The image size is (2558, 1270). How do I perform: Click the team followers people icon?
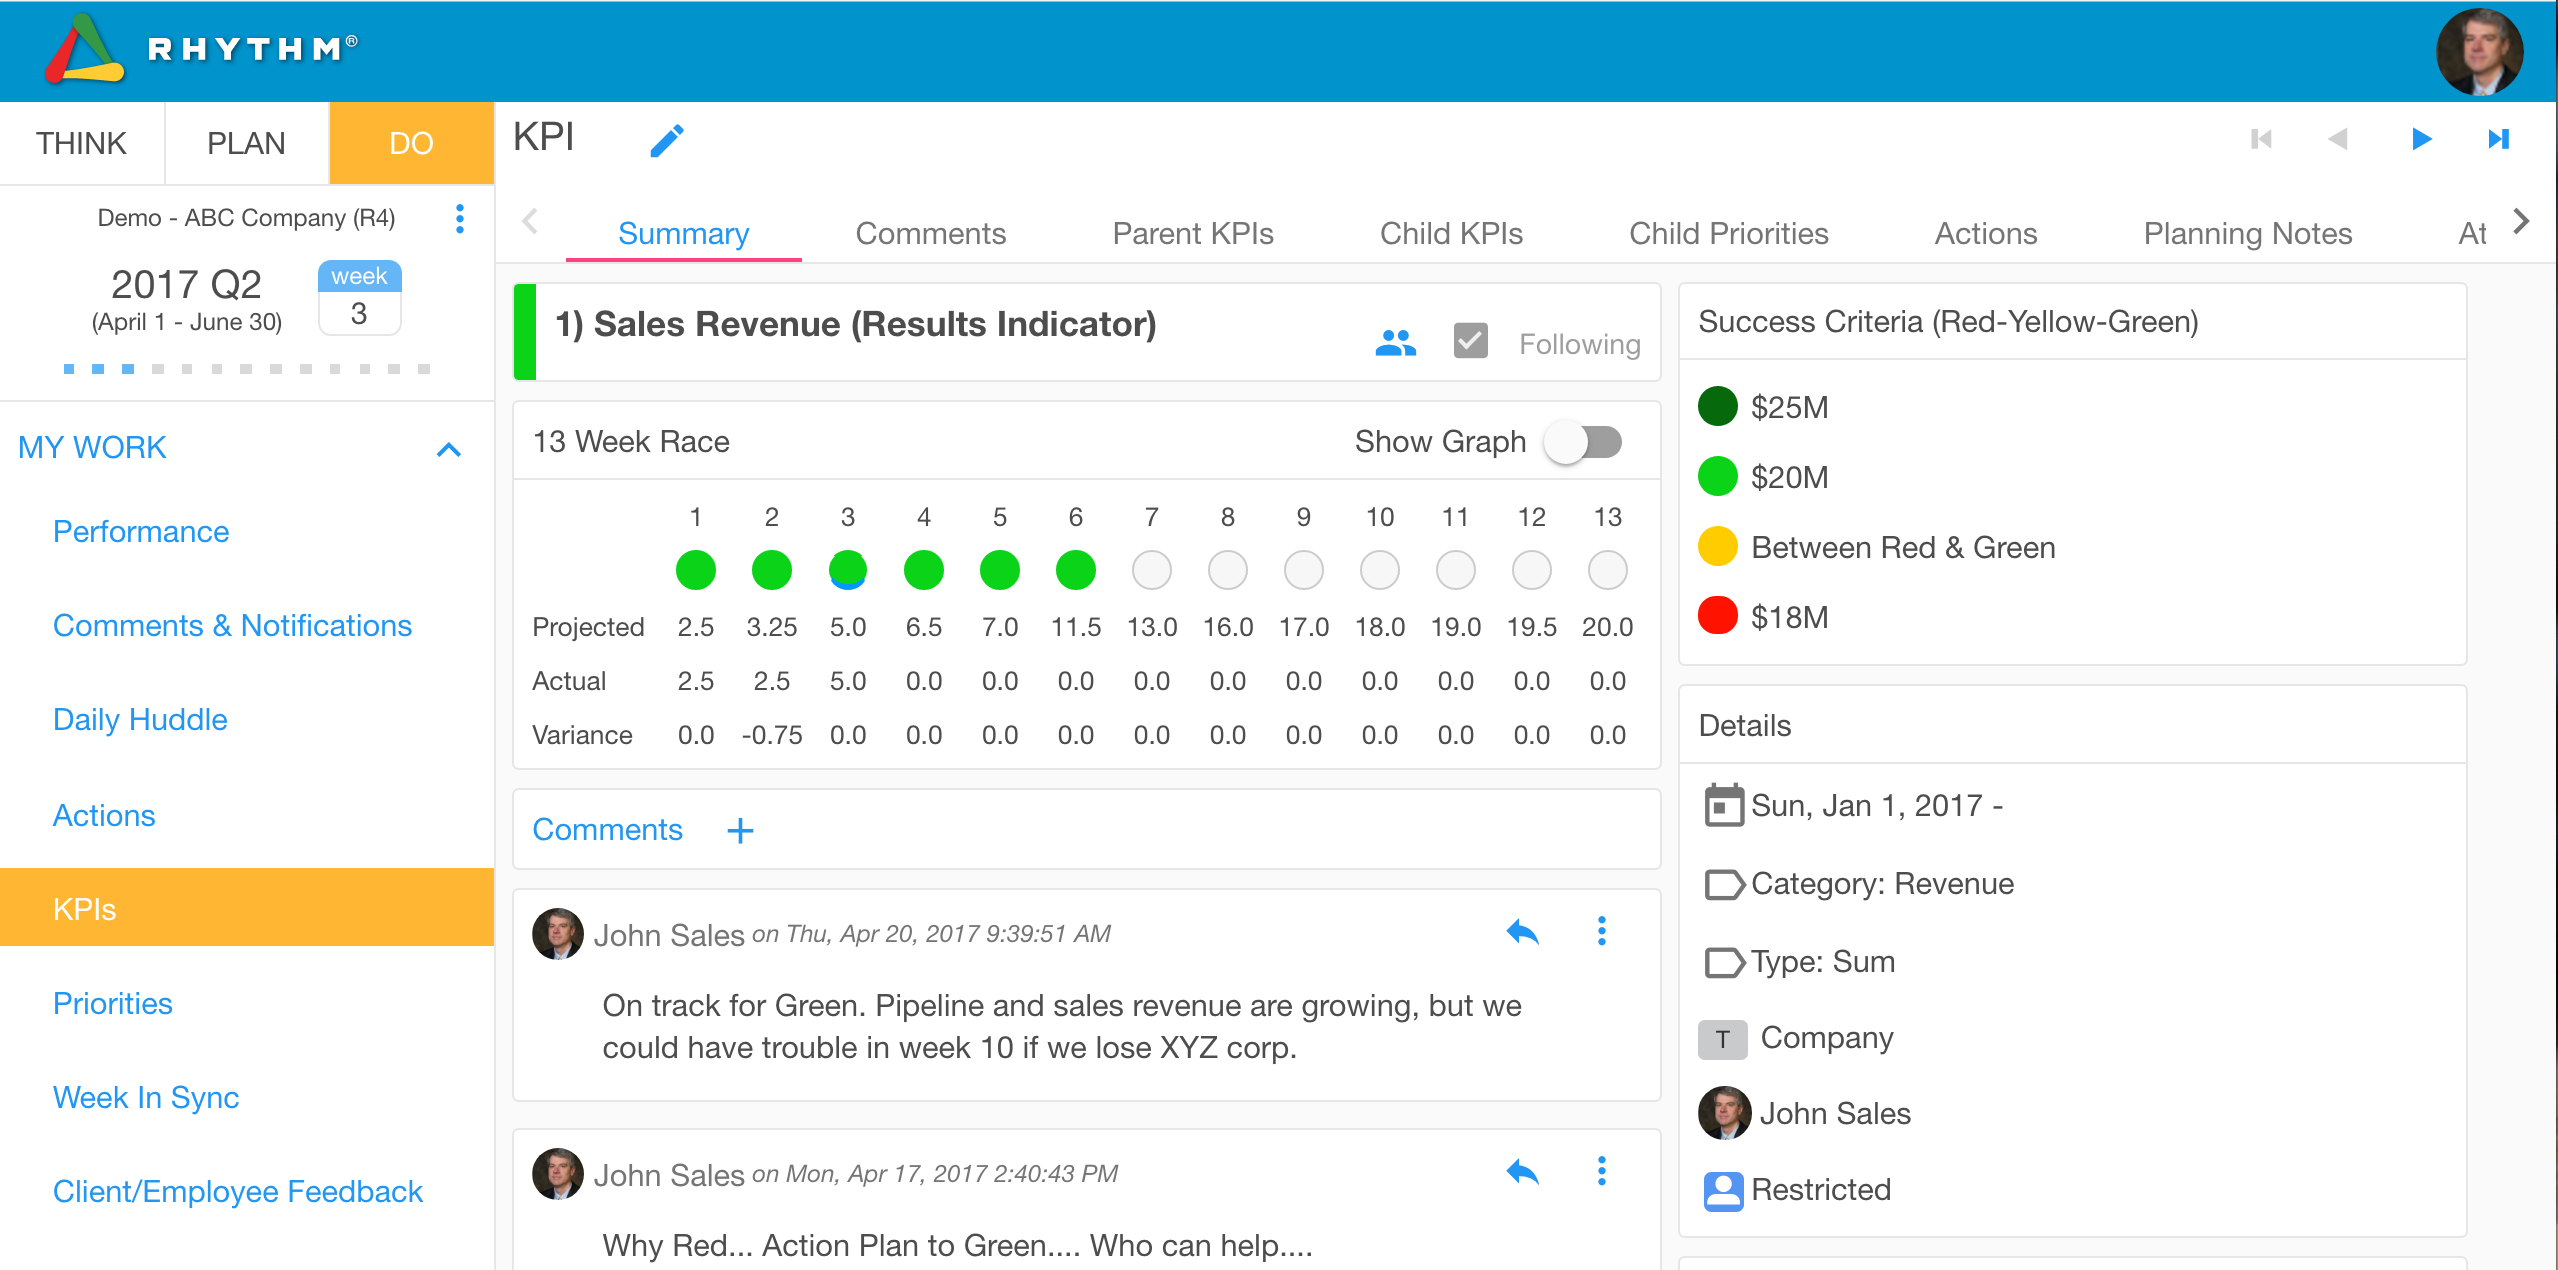tap(1395, 343)
